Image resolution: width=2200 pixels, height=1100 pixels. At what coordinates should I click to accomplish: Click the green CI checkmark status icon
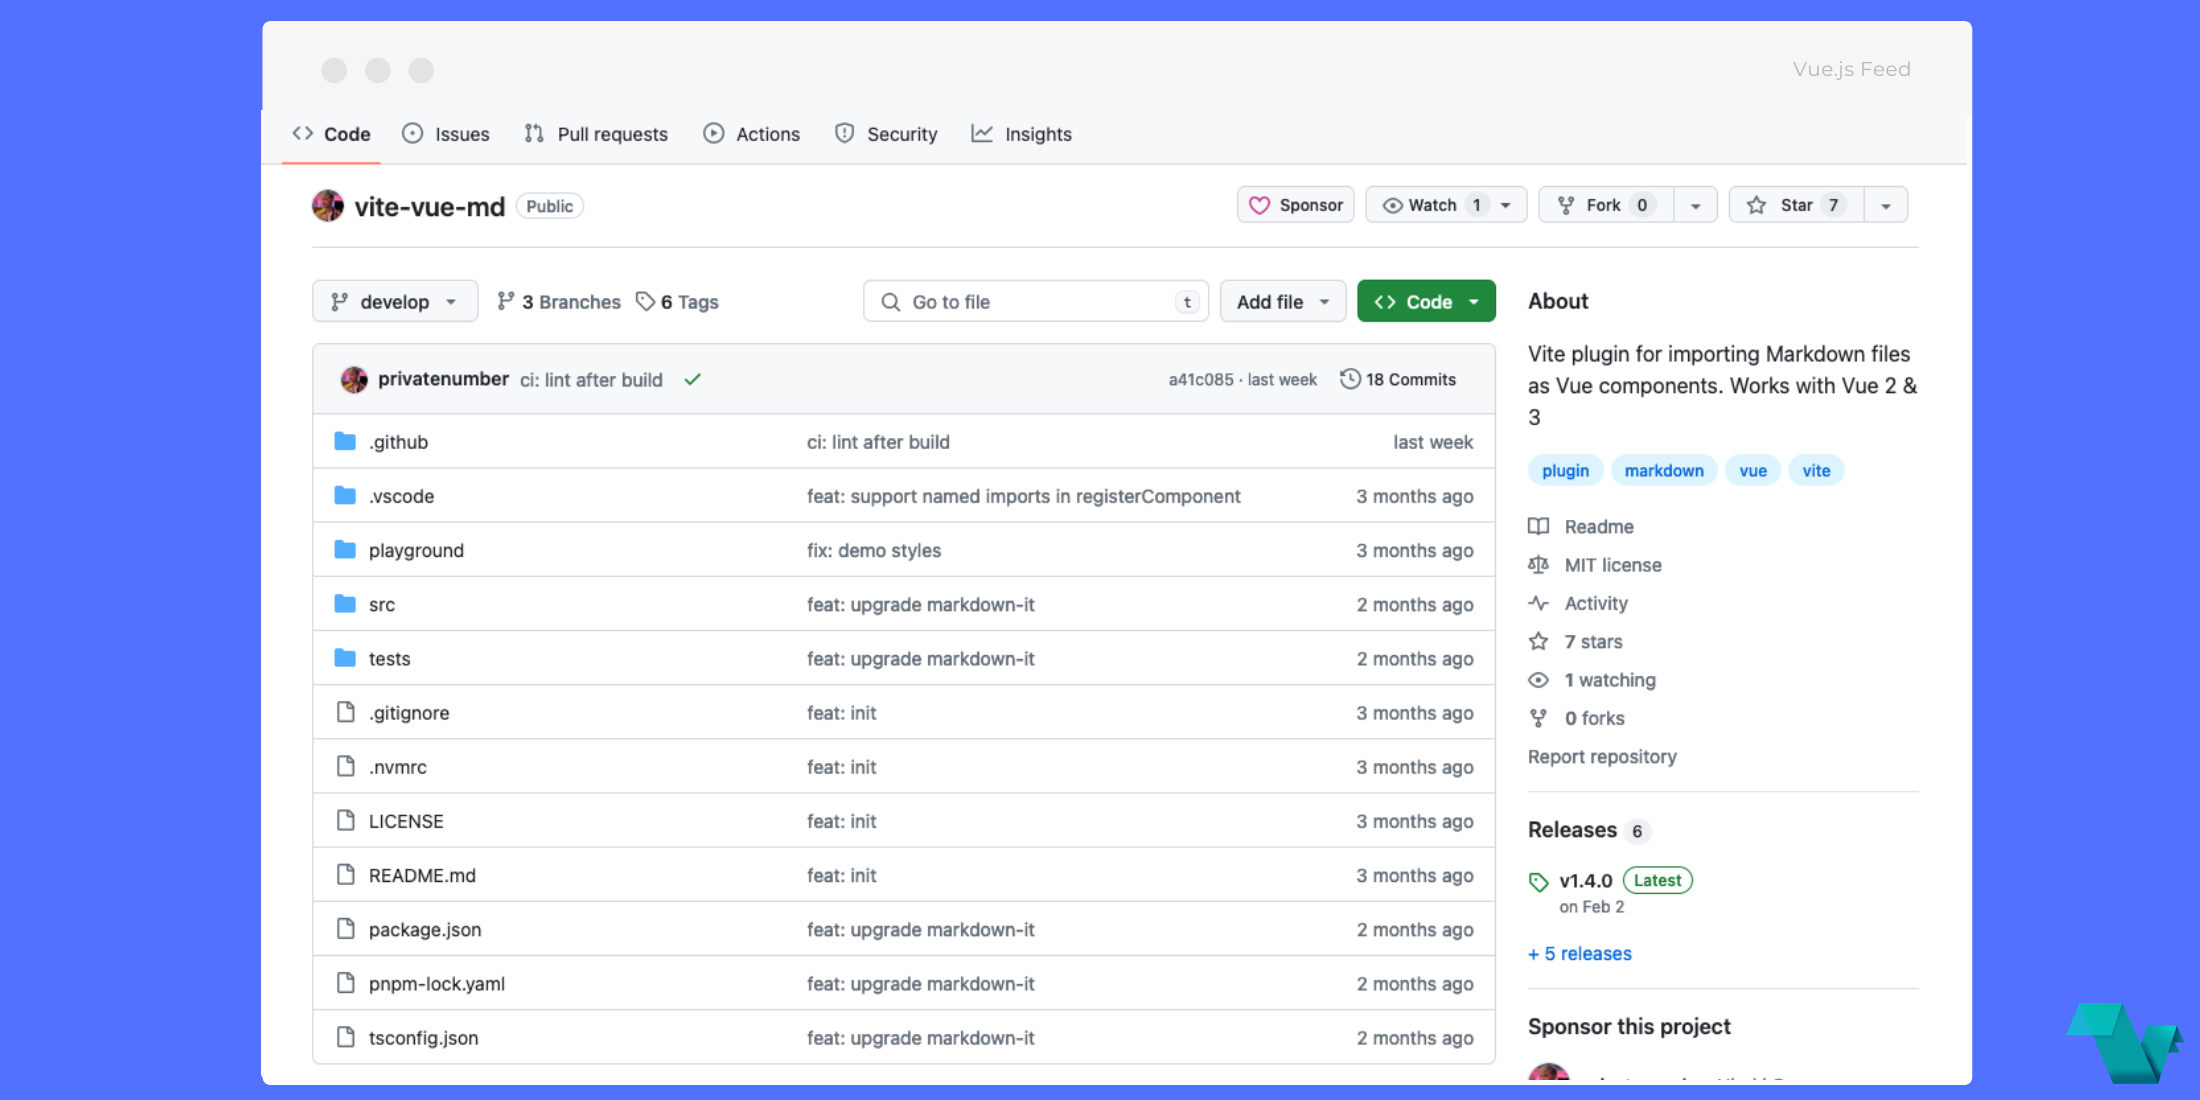pyautogui.click(x=692, y=379)
